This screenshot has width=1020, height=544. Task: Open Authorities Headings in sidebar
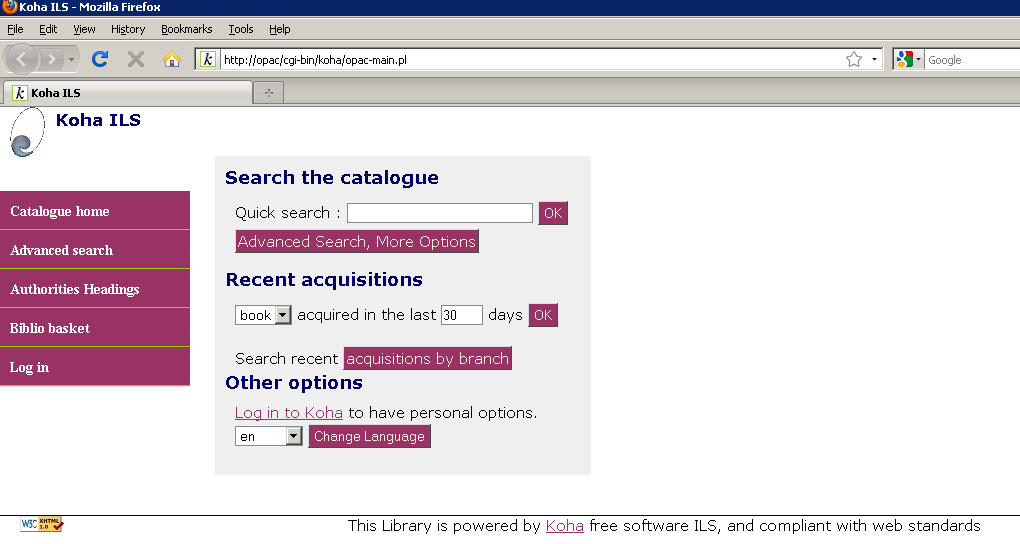coord(95,289)
